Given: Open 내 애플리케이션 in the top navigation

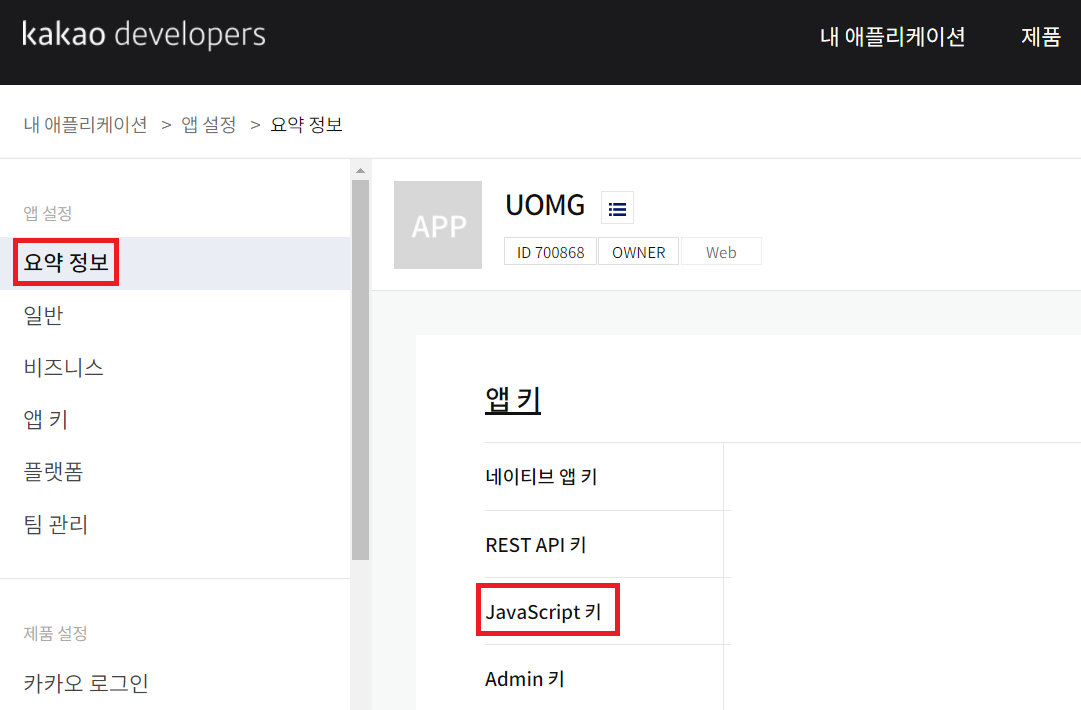Looking at the screenshot, I should (x=892, y=37).
